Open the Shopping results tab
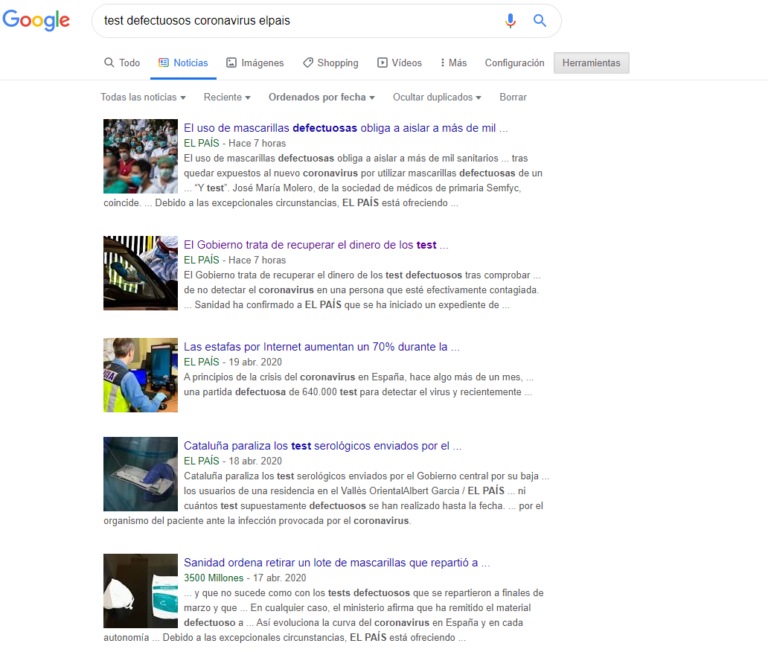768x652 pixels. (x=330, y=63)
